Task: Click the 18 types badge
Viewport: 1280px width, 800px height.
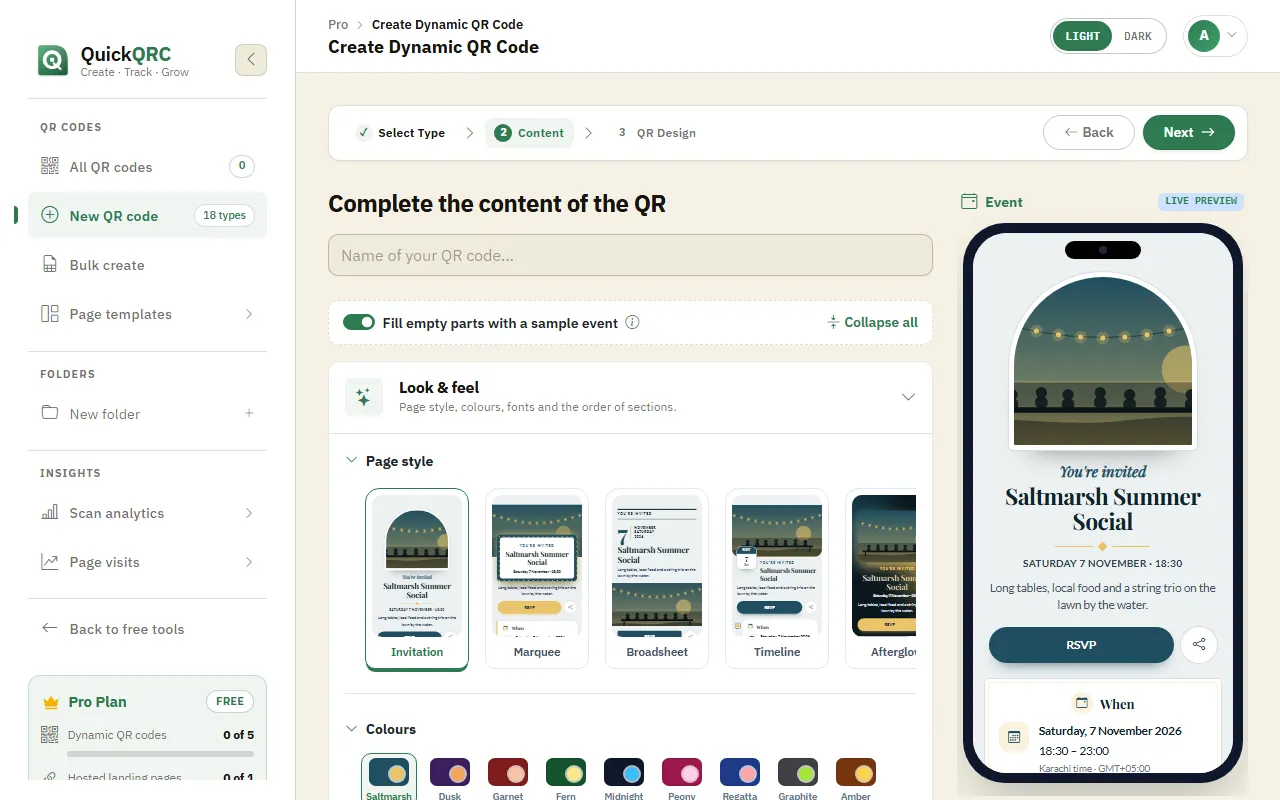Action: pyautogui.click(x=224, y=215)
